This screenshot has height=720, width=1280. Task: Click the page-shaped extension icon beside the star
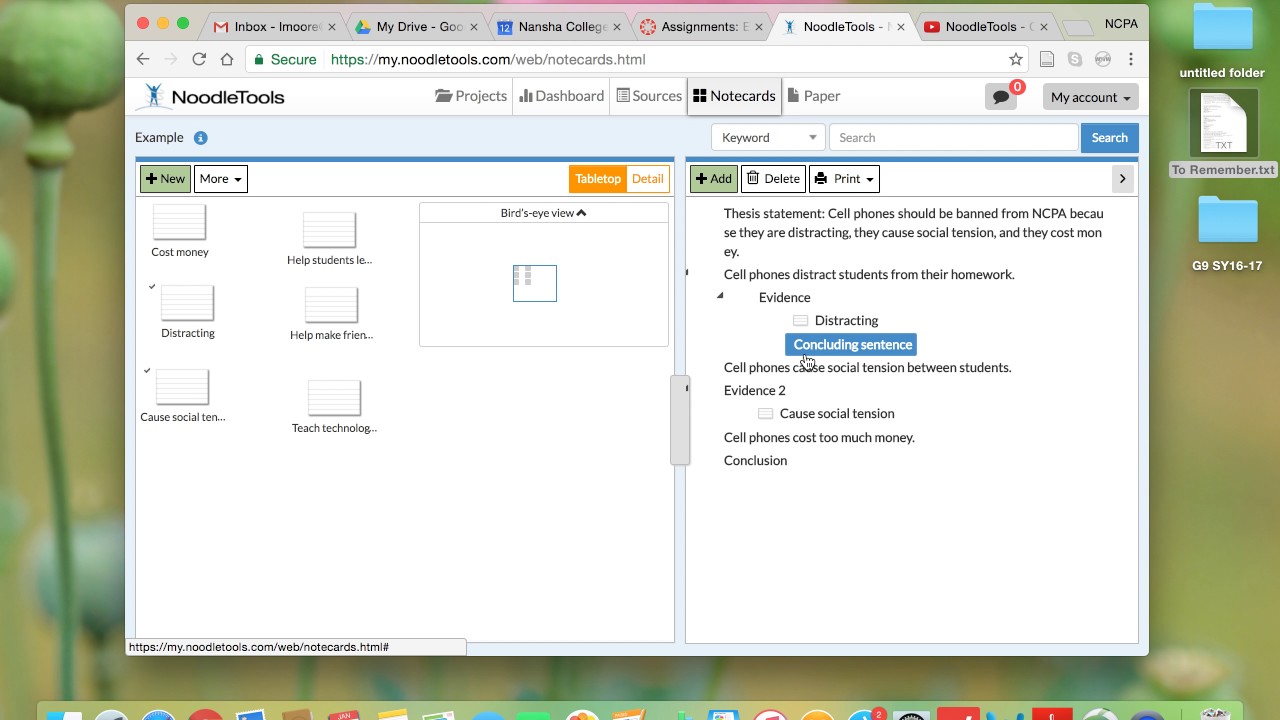point(1047,59)
